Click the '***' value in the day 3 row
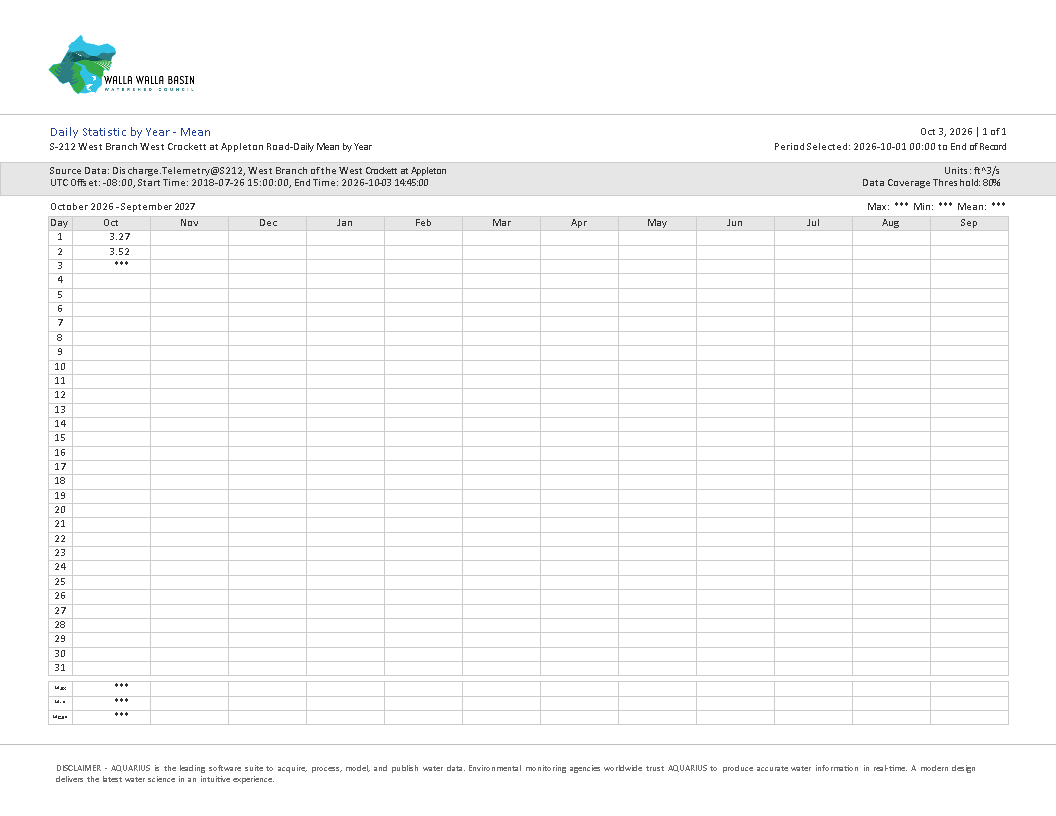Screen dimensions: 1056x816 121,264
